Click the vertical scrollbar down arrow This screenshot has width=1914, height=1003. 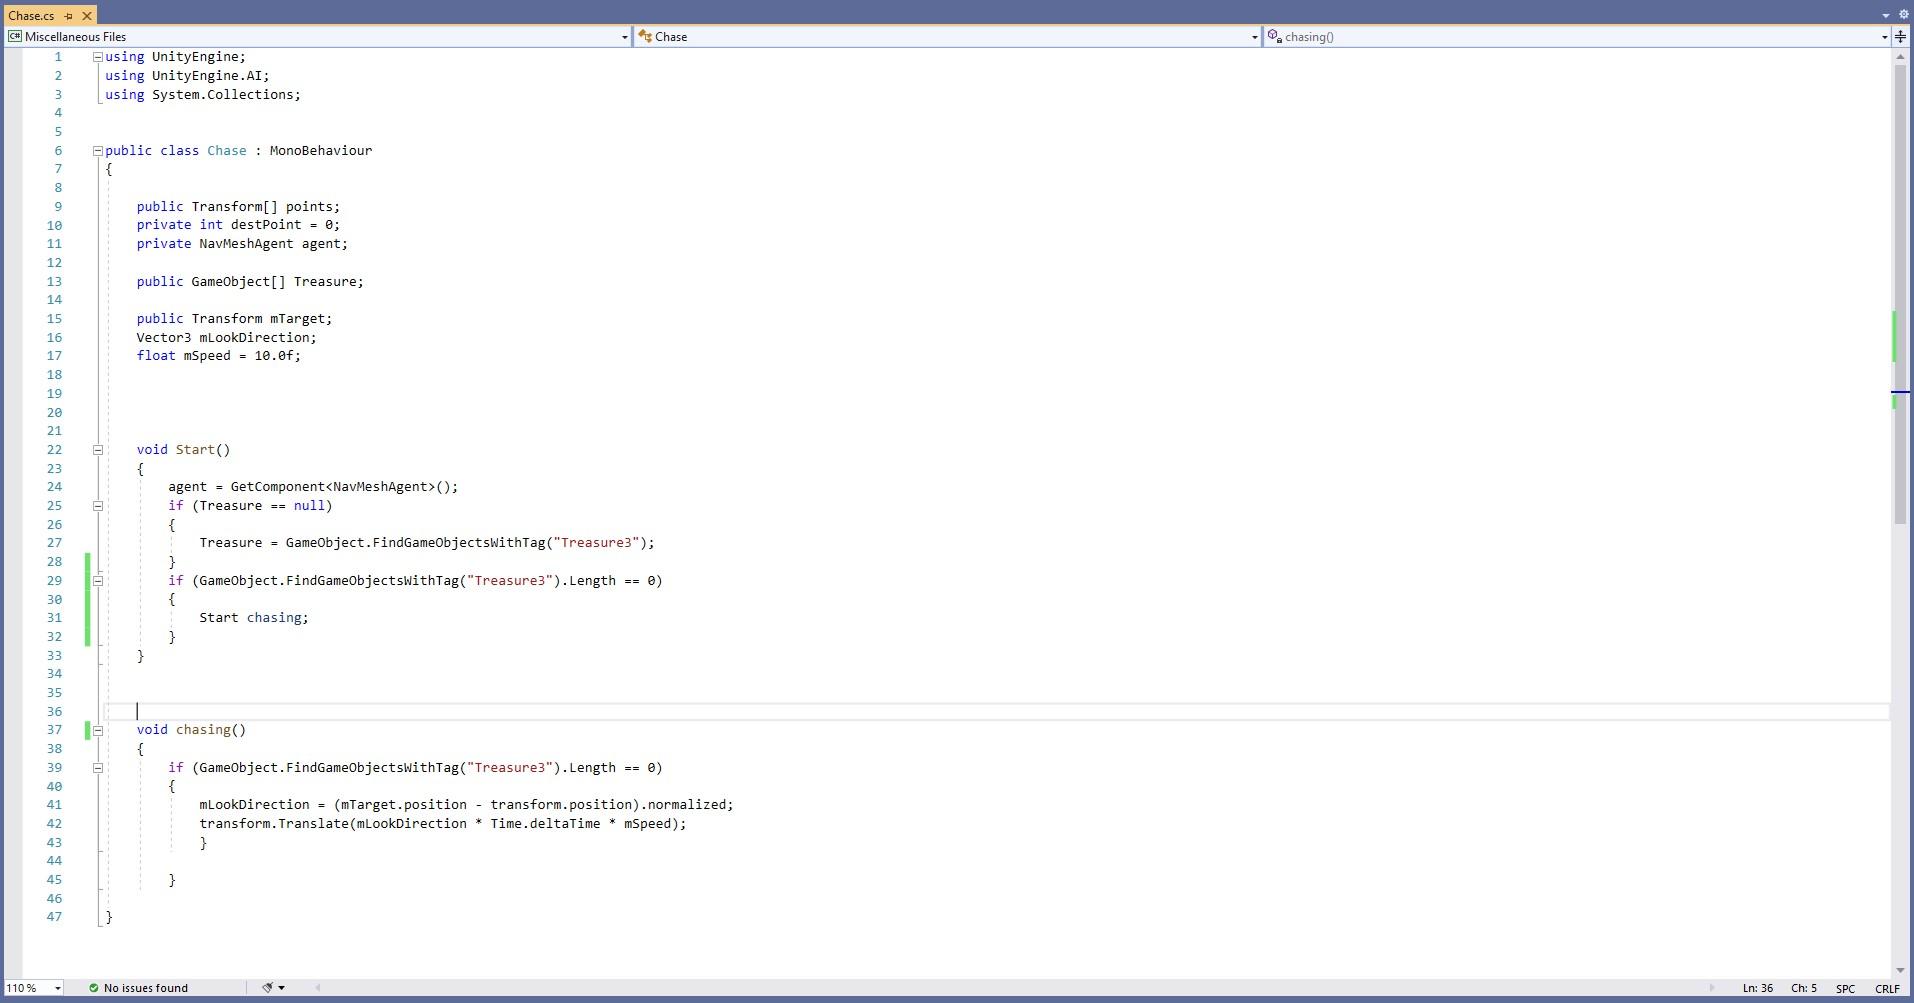click(x=1898, y=970)
